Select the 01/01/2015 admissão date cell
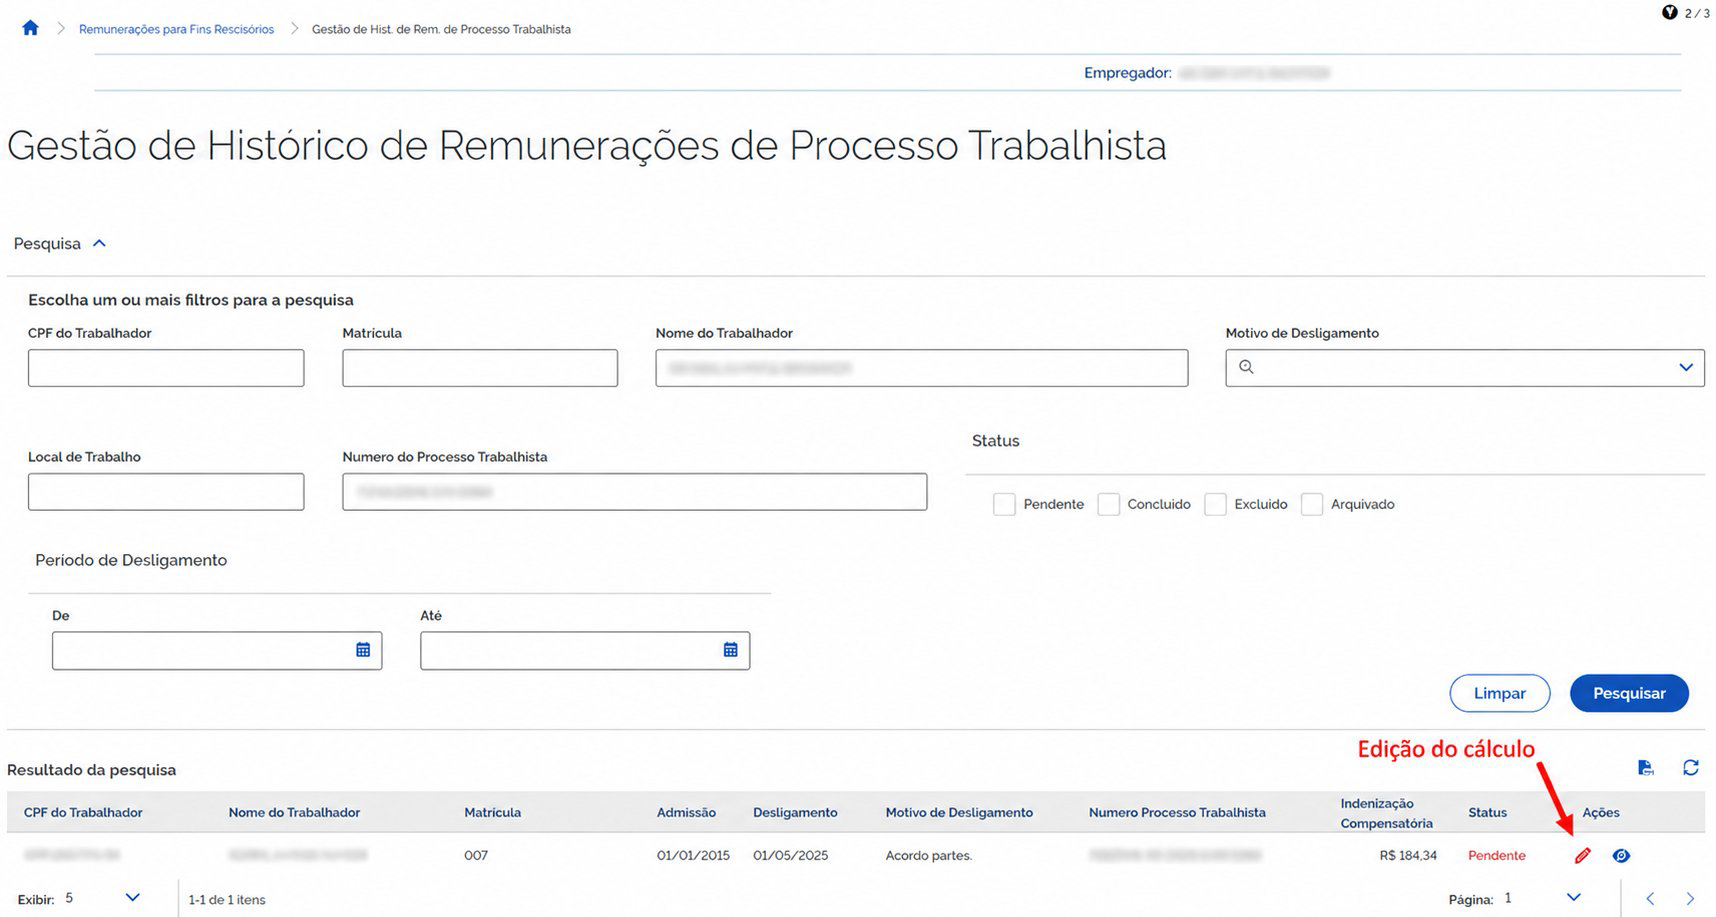The height and width of the screenshot is (917, 1716). tap(693, 855)
